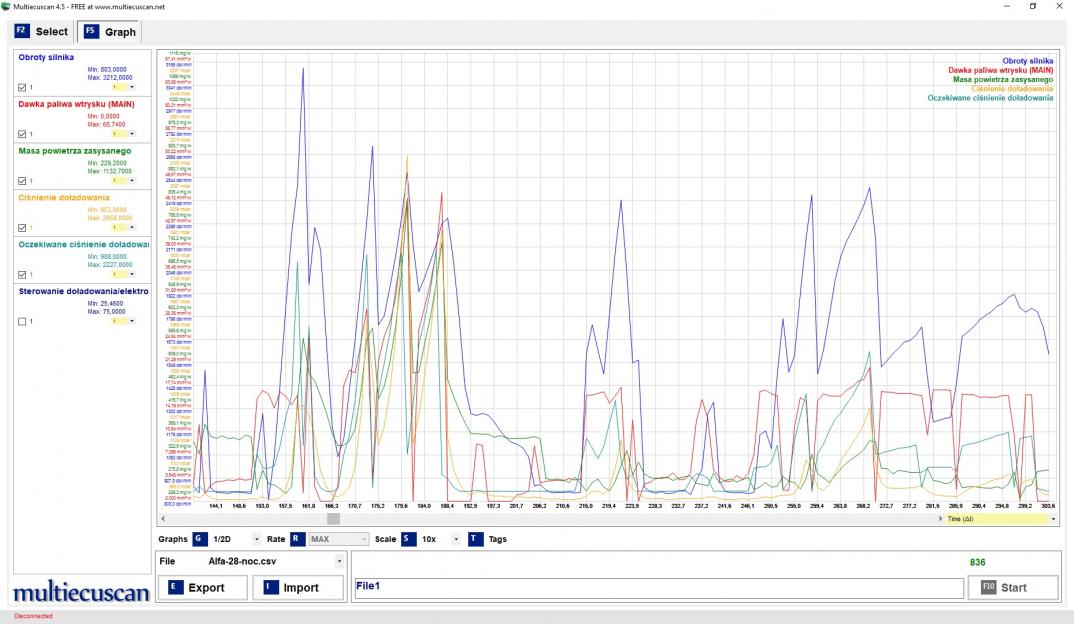The width and height of the screenshot is (1074, 624).
Task: Click the F10 icon on the Start button
Action: [988, 588]
